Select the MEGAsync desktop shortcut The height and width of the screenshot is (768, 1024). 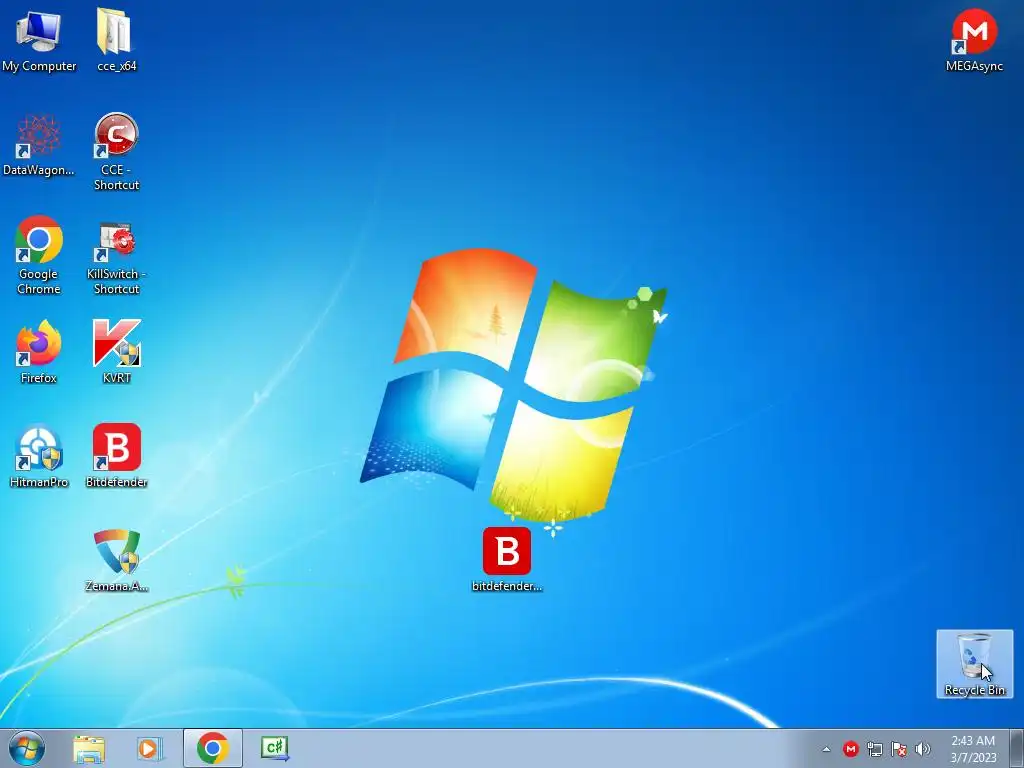(974, 39)
